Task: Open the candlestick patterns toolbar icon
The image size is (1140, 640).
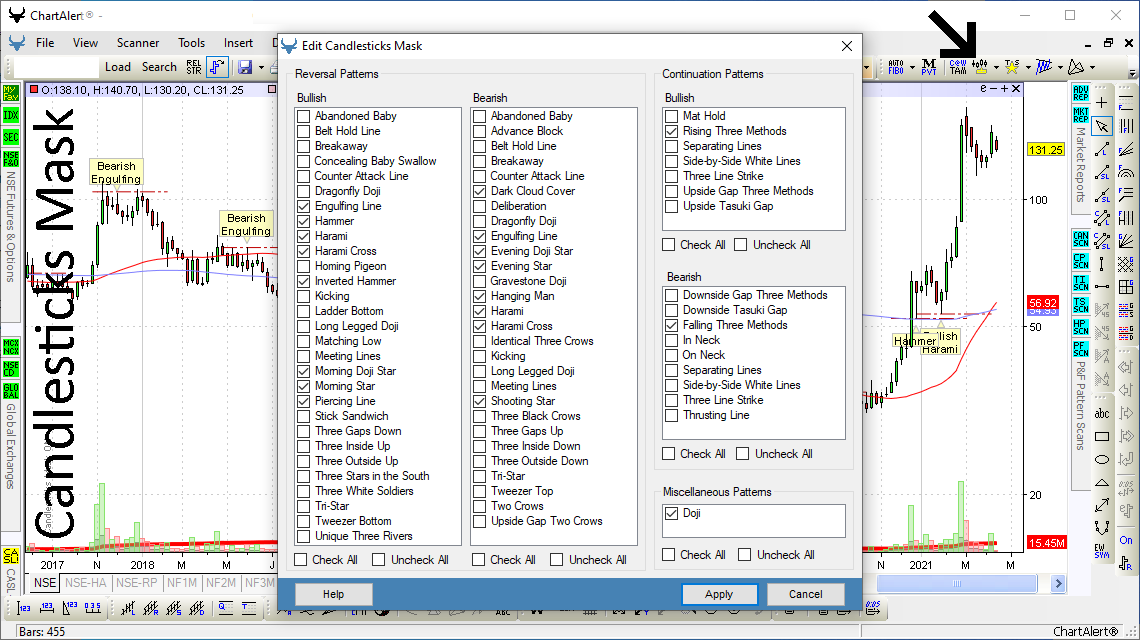Action: pos(980,67)
